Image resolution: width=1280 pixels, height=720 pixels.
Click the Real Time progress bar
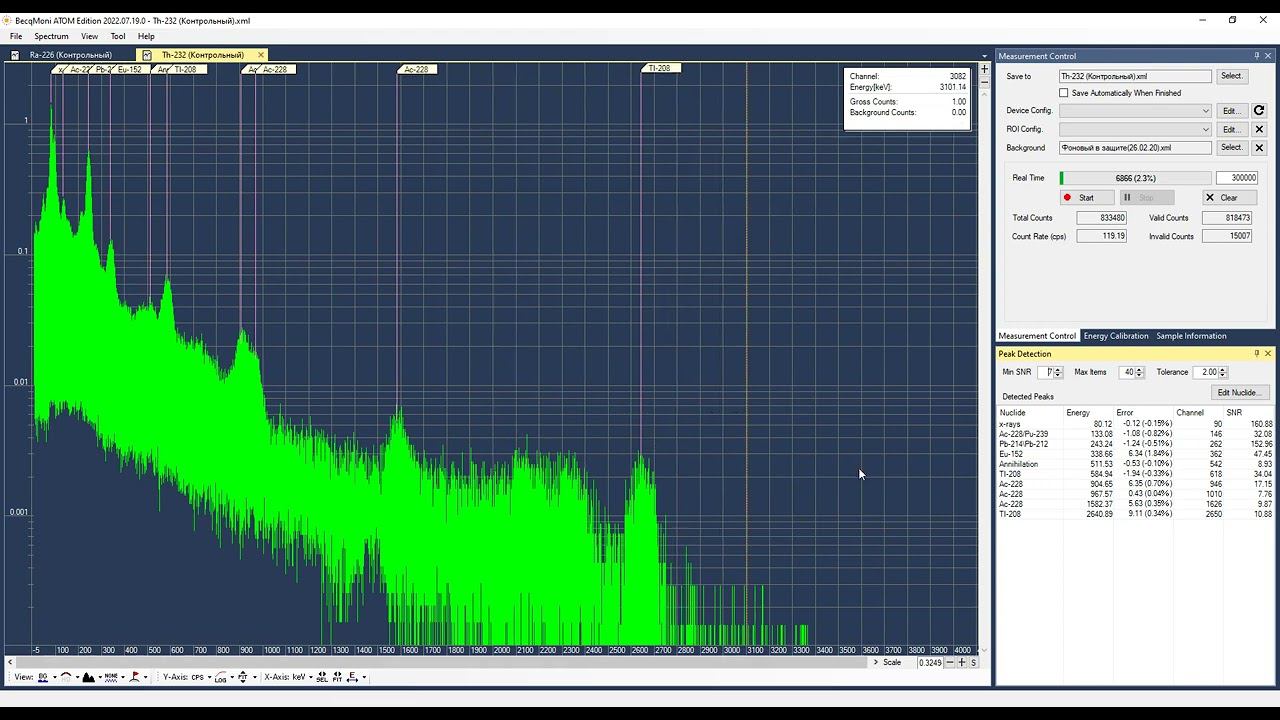pos(1135,178)
